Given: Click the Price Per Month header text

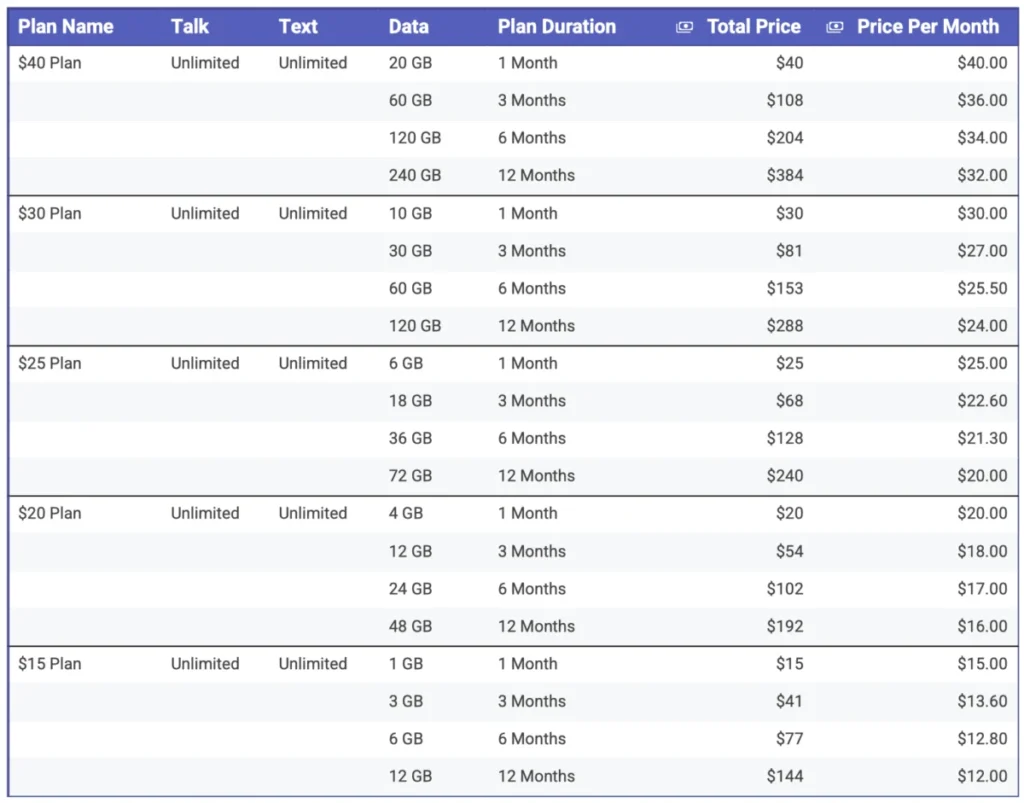Looking at the screenshot, I should 927,27.
